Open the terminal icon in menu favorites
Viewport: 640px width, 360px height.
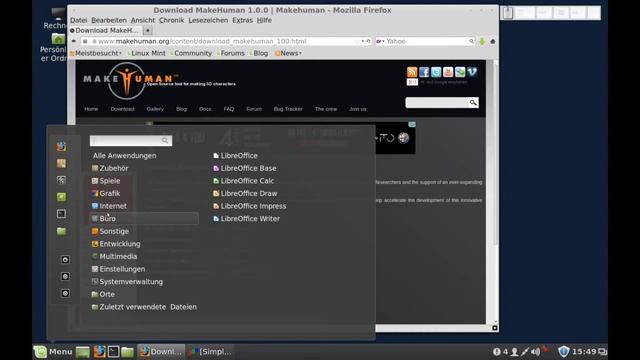tap(61, 214)
